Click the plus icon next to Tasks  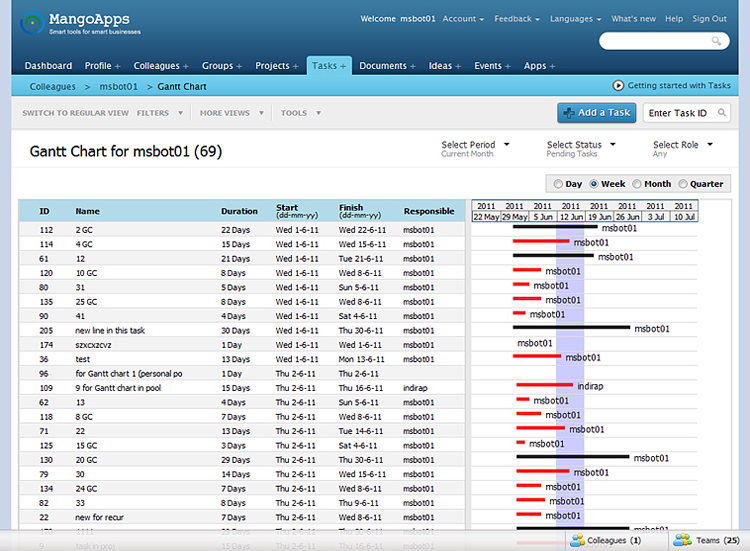click(x=343, y=66)
